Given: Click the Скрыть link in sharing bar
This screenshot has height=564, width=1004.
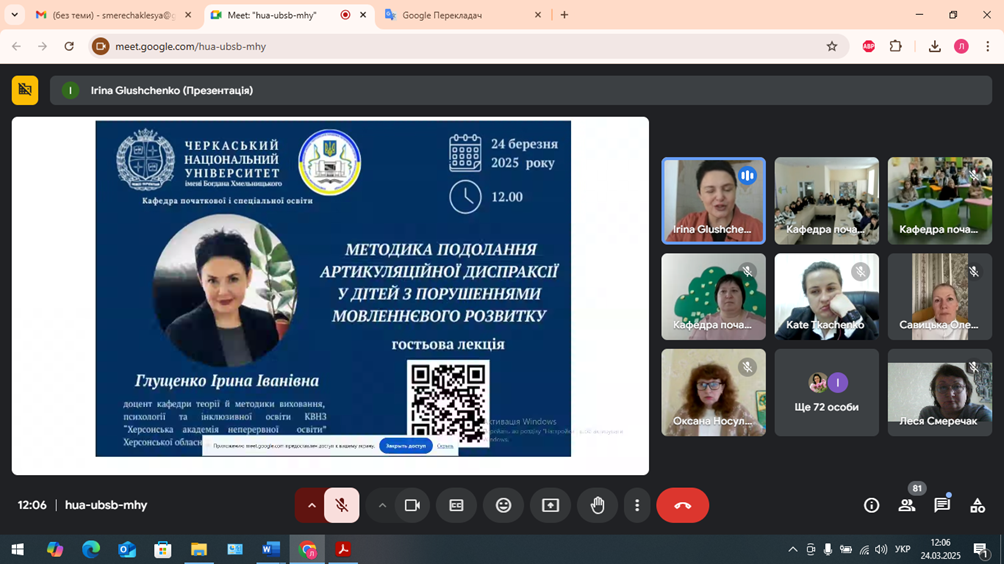Looking at the screenshot, I should (445, 446).
